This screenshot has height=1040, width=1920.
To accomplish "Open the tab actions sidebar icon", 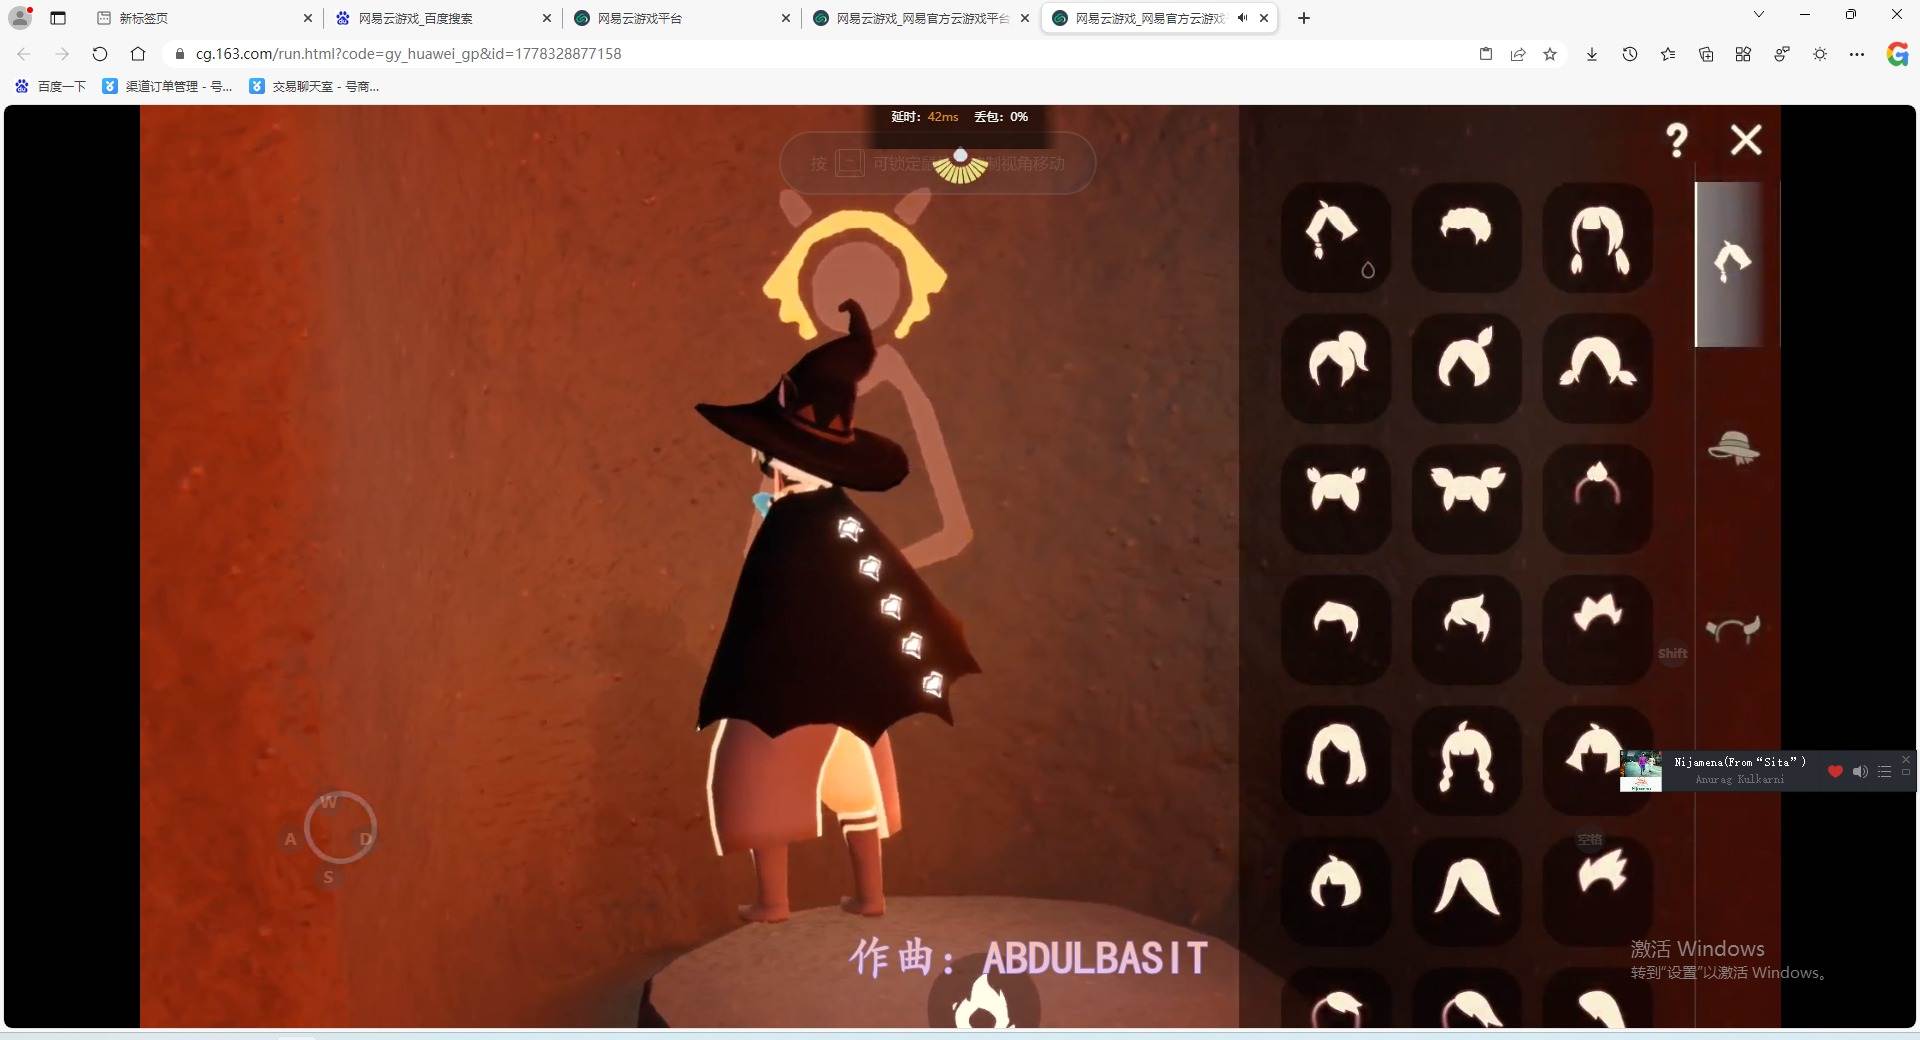I will click(x=58, y=18).
